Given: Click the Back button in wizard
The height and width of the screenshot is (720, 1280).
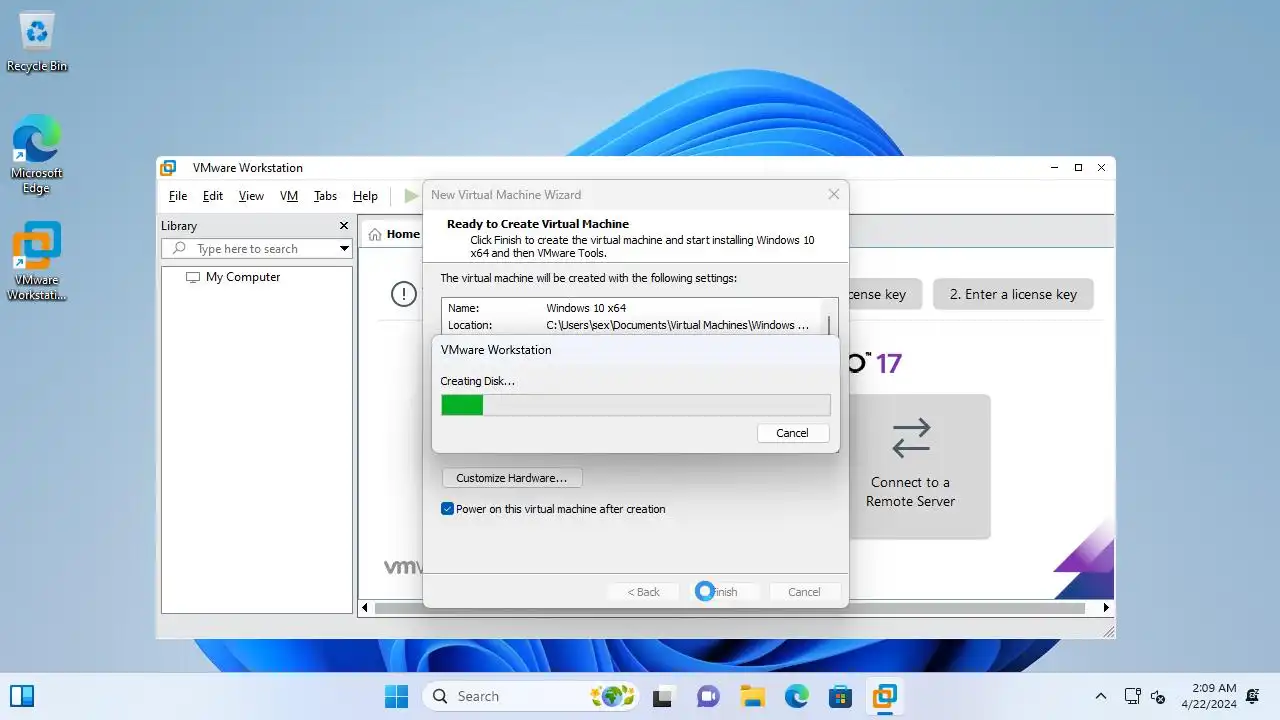Looking at the screenshot, I should click(644, 592).
